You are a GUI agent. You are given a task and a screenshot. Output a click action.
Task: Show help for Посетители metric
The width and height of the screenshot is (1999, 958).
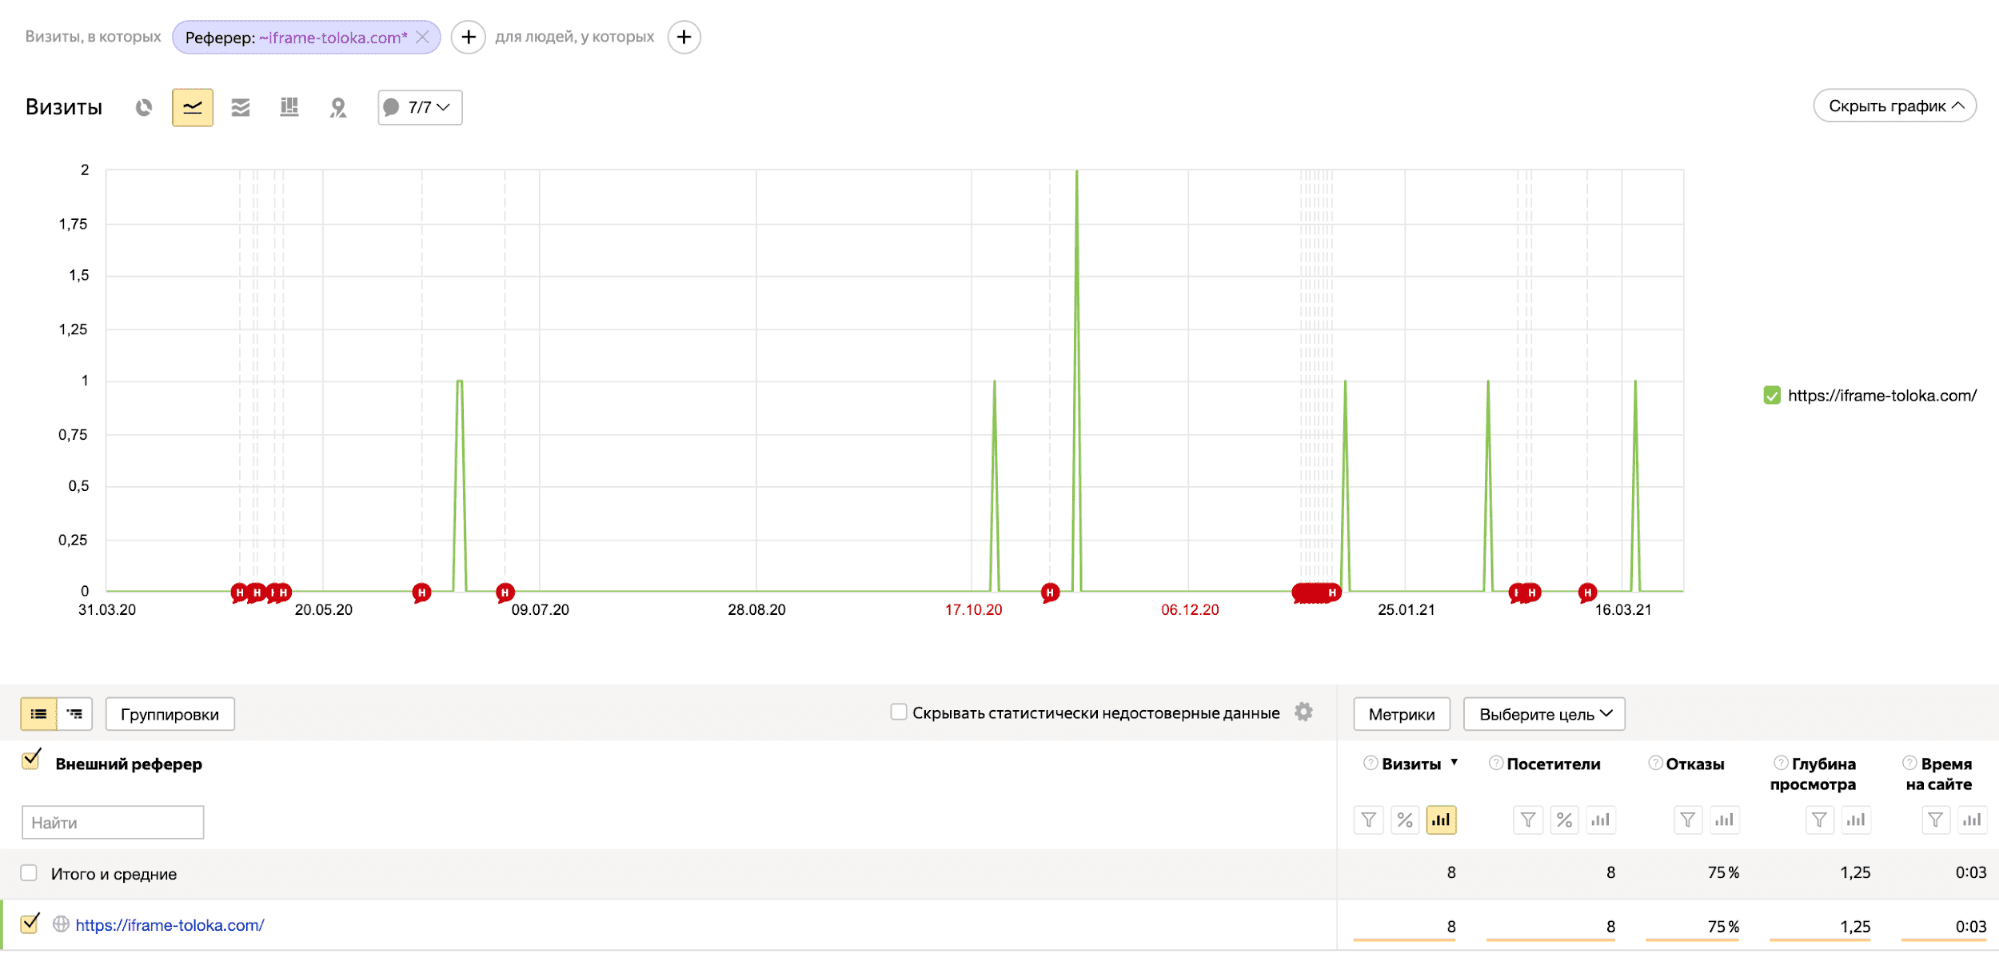(1496, 763)
